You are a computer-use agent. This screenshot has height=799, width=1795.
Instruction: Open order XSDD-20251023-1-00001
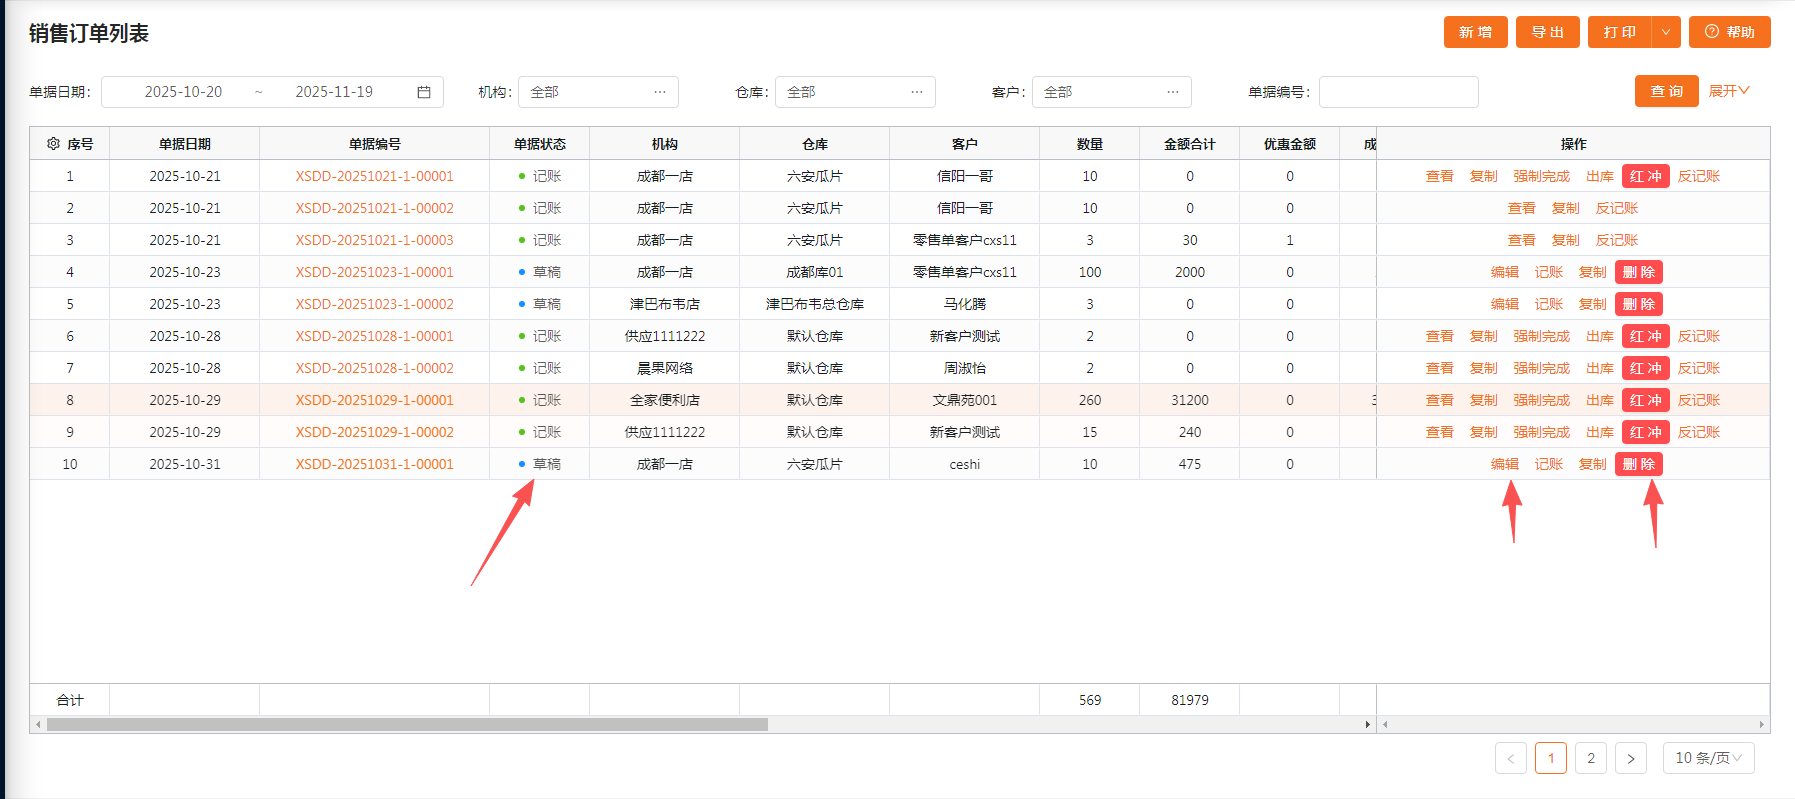[375, 272]
